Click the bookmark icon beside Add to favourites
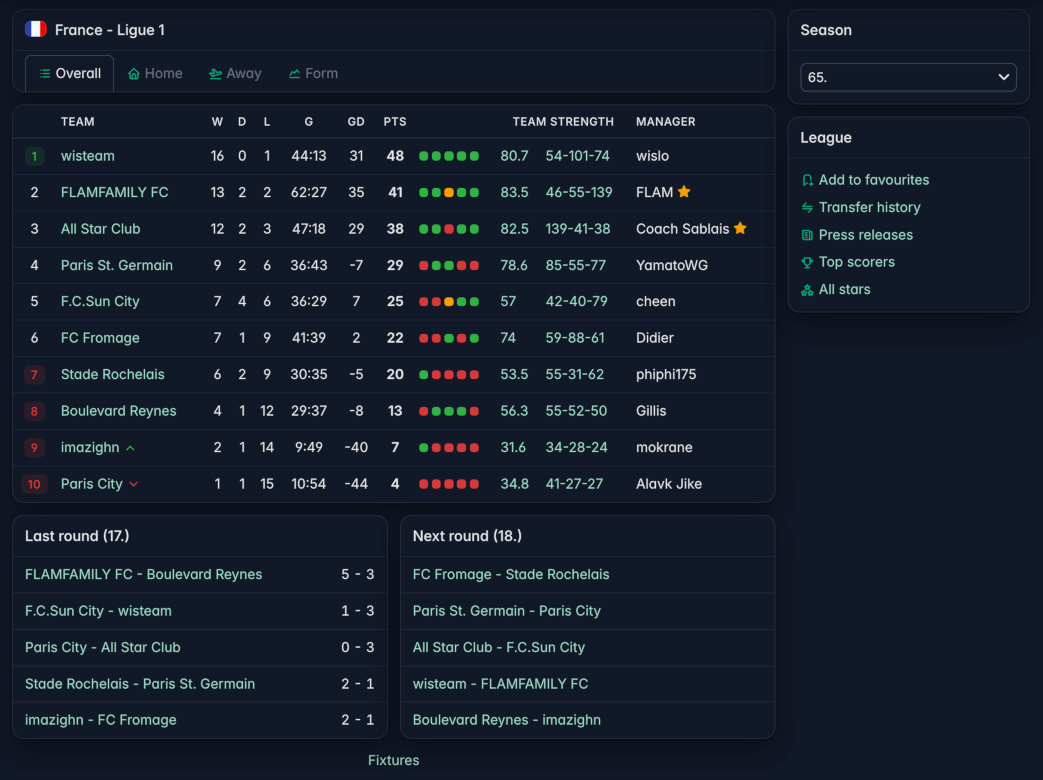This screenshot has width=1043, height=780. pos(807,180)
